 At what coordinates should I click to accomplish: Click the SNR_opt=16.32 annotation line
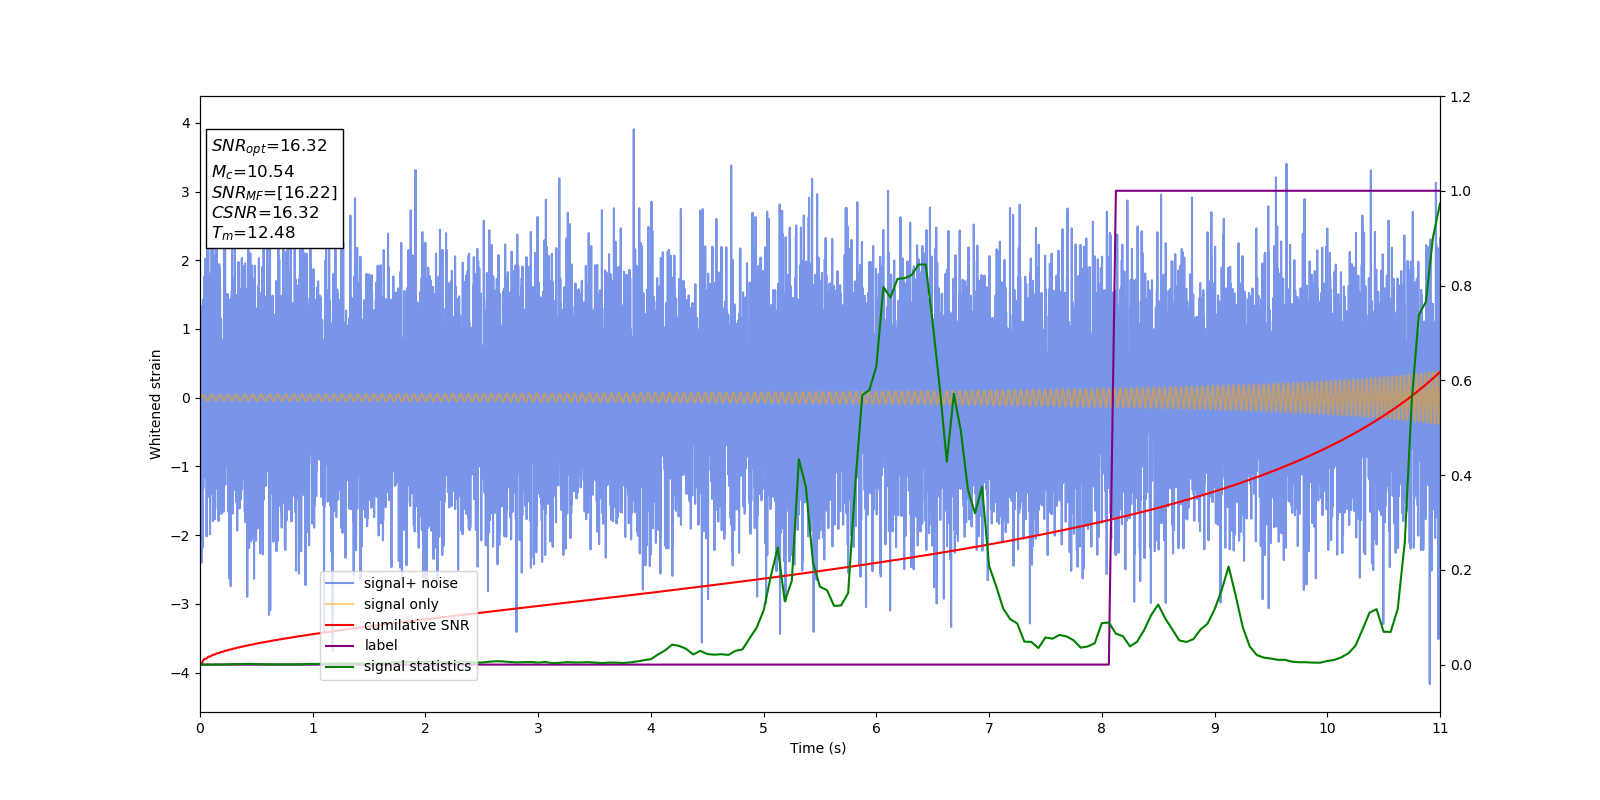269,146
